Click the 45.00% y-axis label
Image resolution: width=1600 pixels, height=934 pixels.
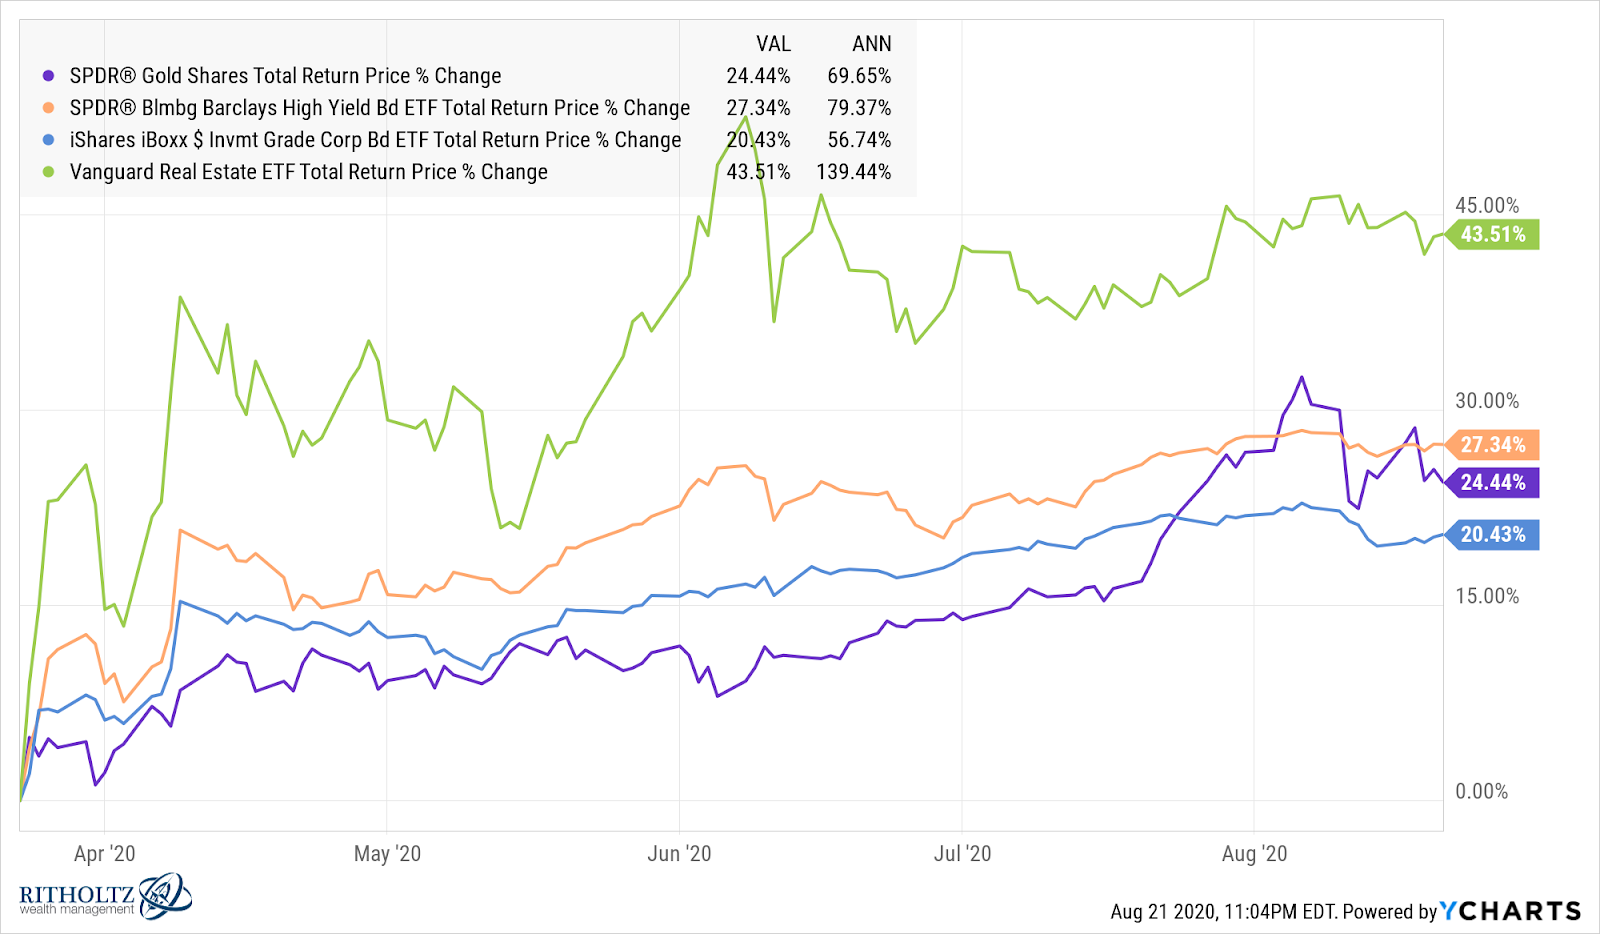(x=1487, y=206)
